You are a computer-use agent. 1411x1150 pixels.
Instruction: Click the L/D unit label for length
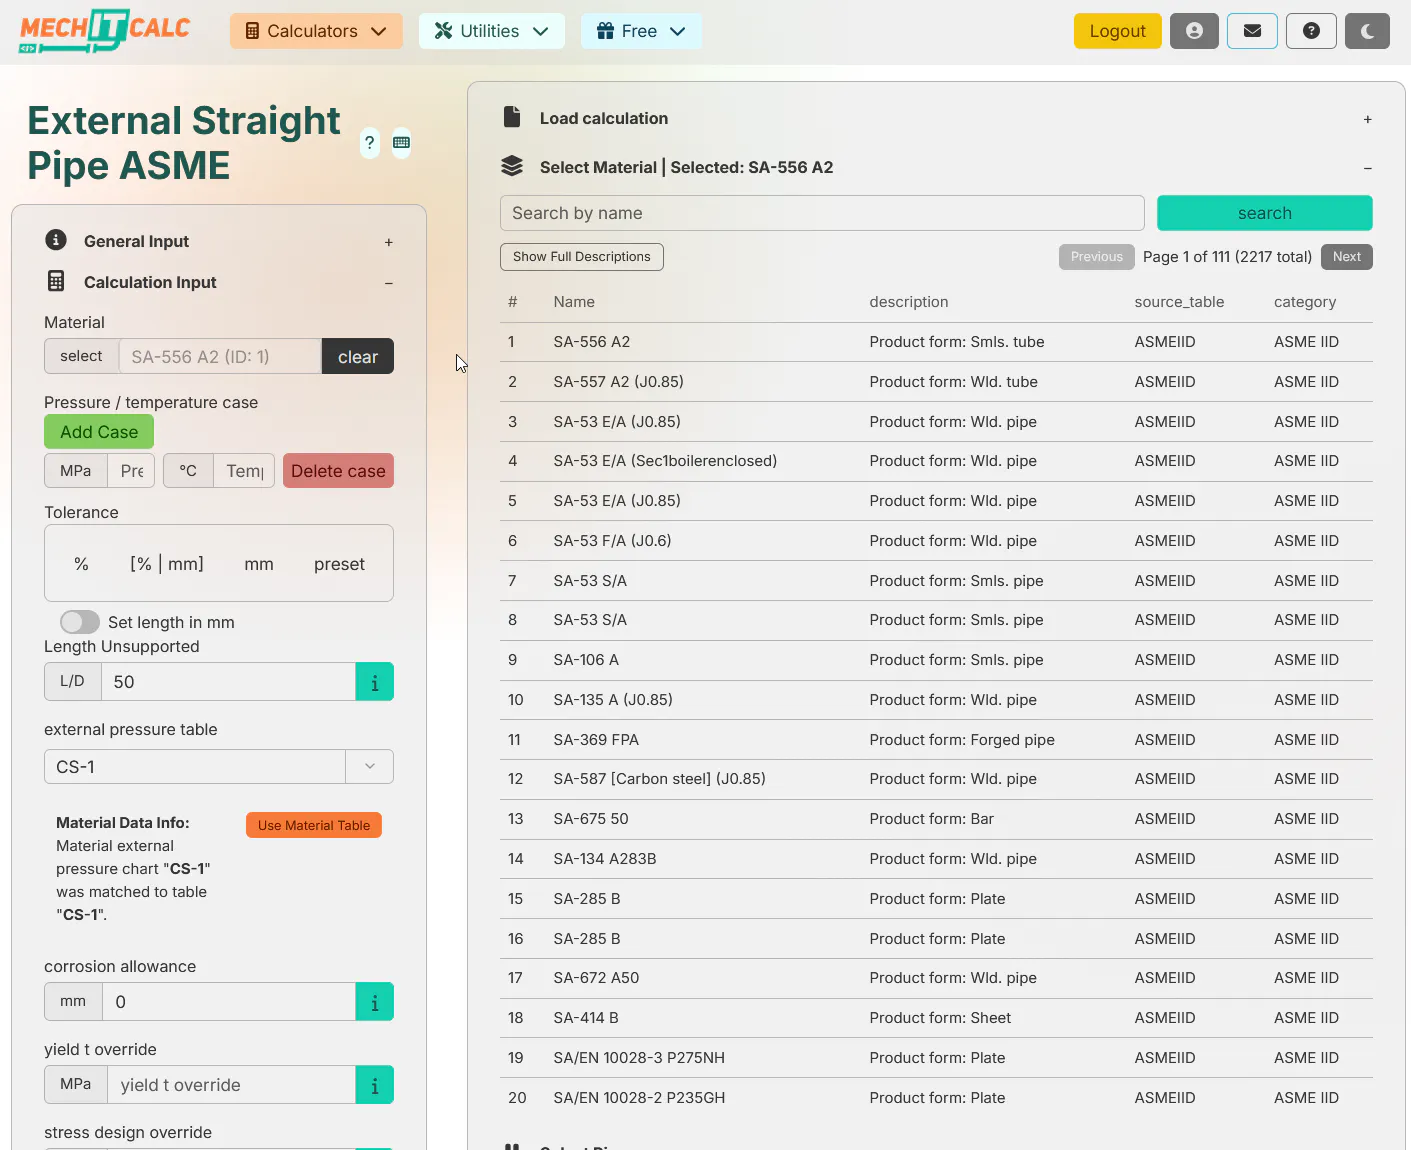tap(73, 682)
